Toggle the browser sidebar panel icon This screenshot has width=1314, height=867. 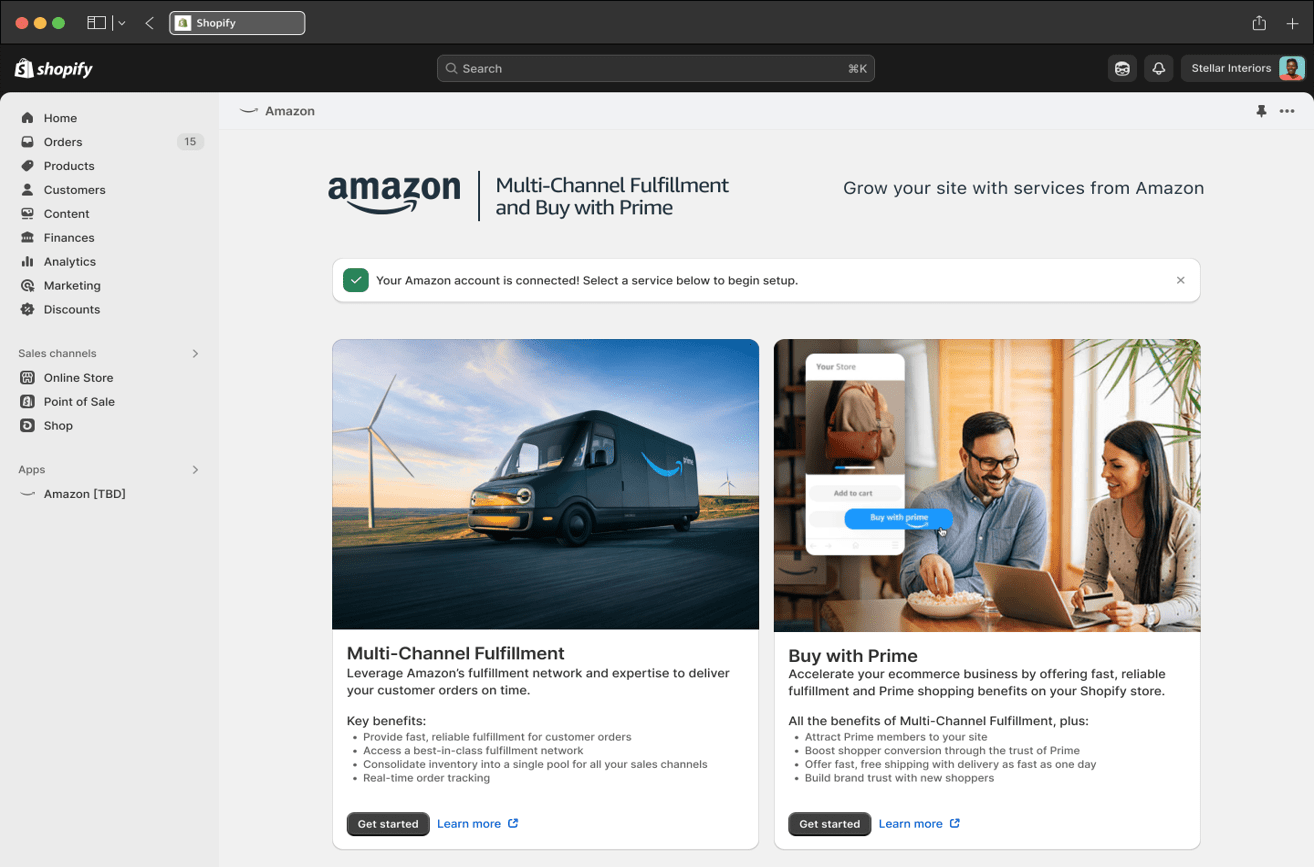(97, 23)
